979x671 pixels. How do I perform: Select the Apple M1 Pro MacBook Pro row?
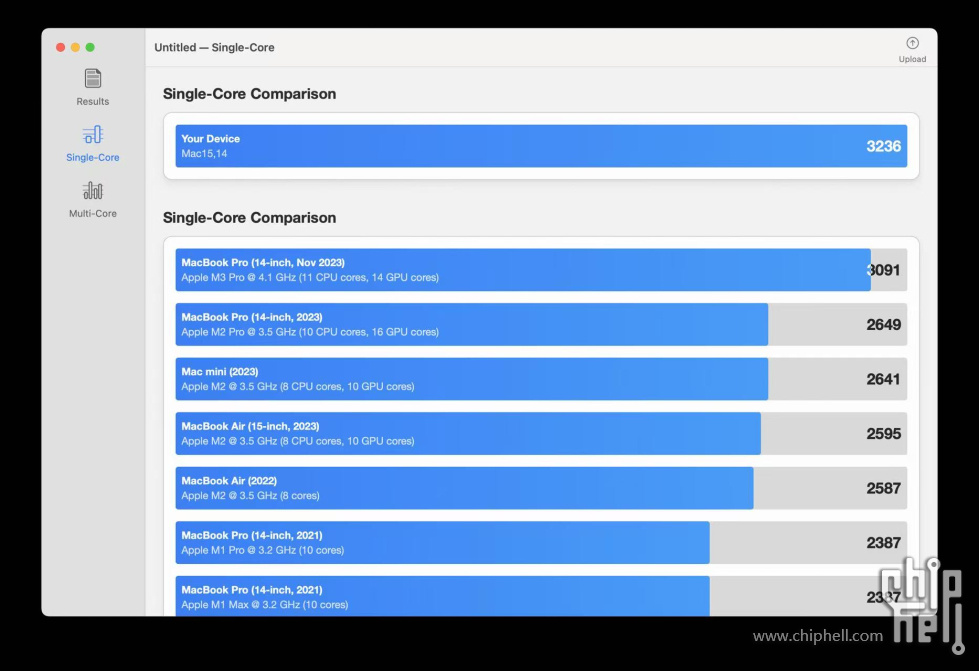(x=541, y=542)
